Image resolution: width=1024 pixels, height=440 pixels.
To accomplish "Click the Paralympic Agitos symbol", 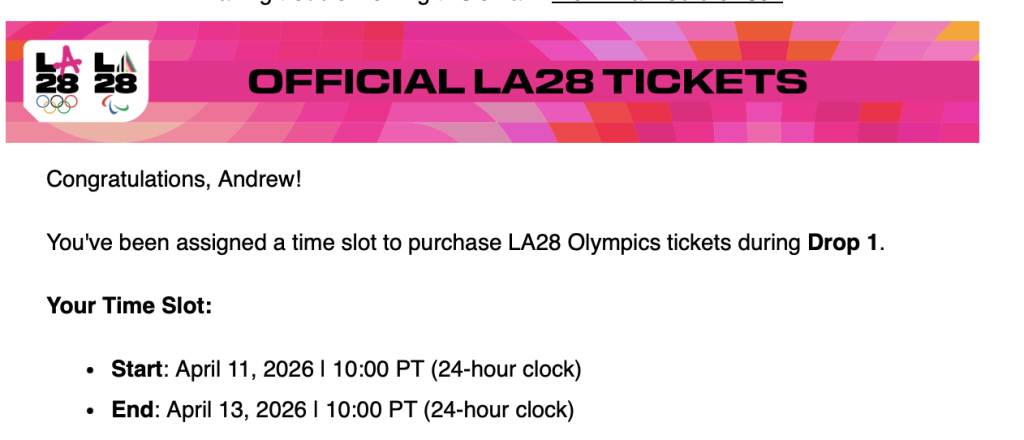I will click(x=114, y=101).
